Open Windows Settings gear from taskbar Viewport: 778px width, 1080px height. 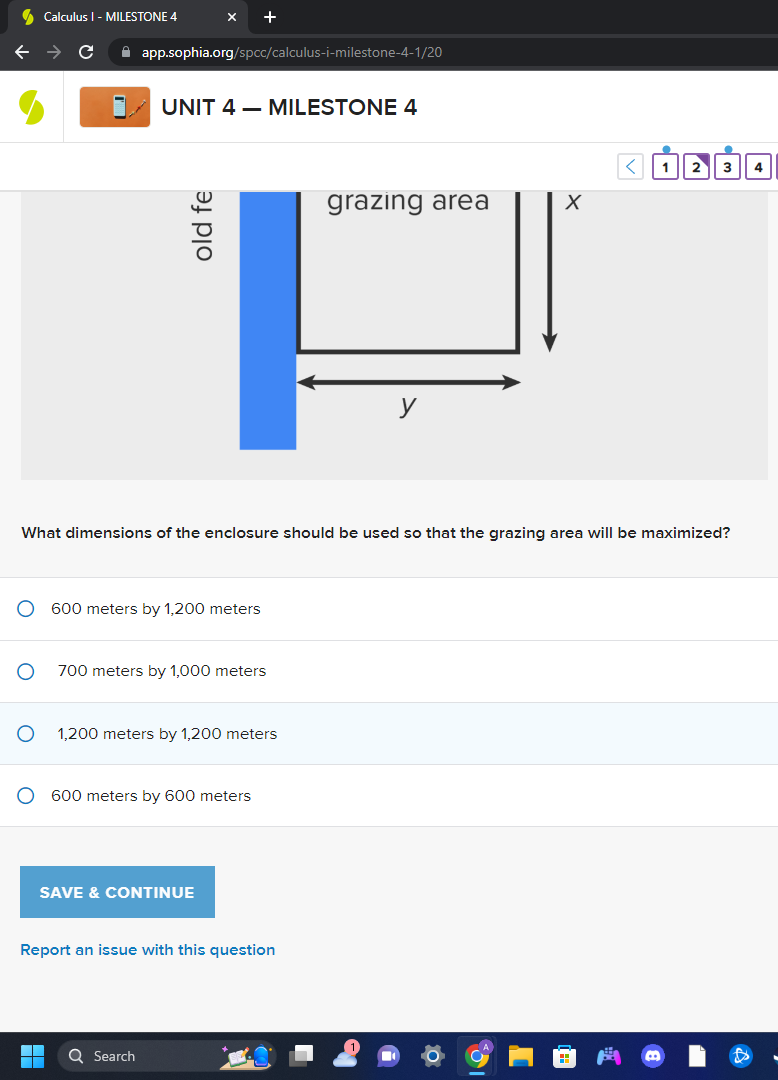pyautogui.click(x=433, y=1056)
